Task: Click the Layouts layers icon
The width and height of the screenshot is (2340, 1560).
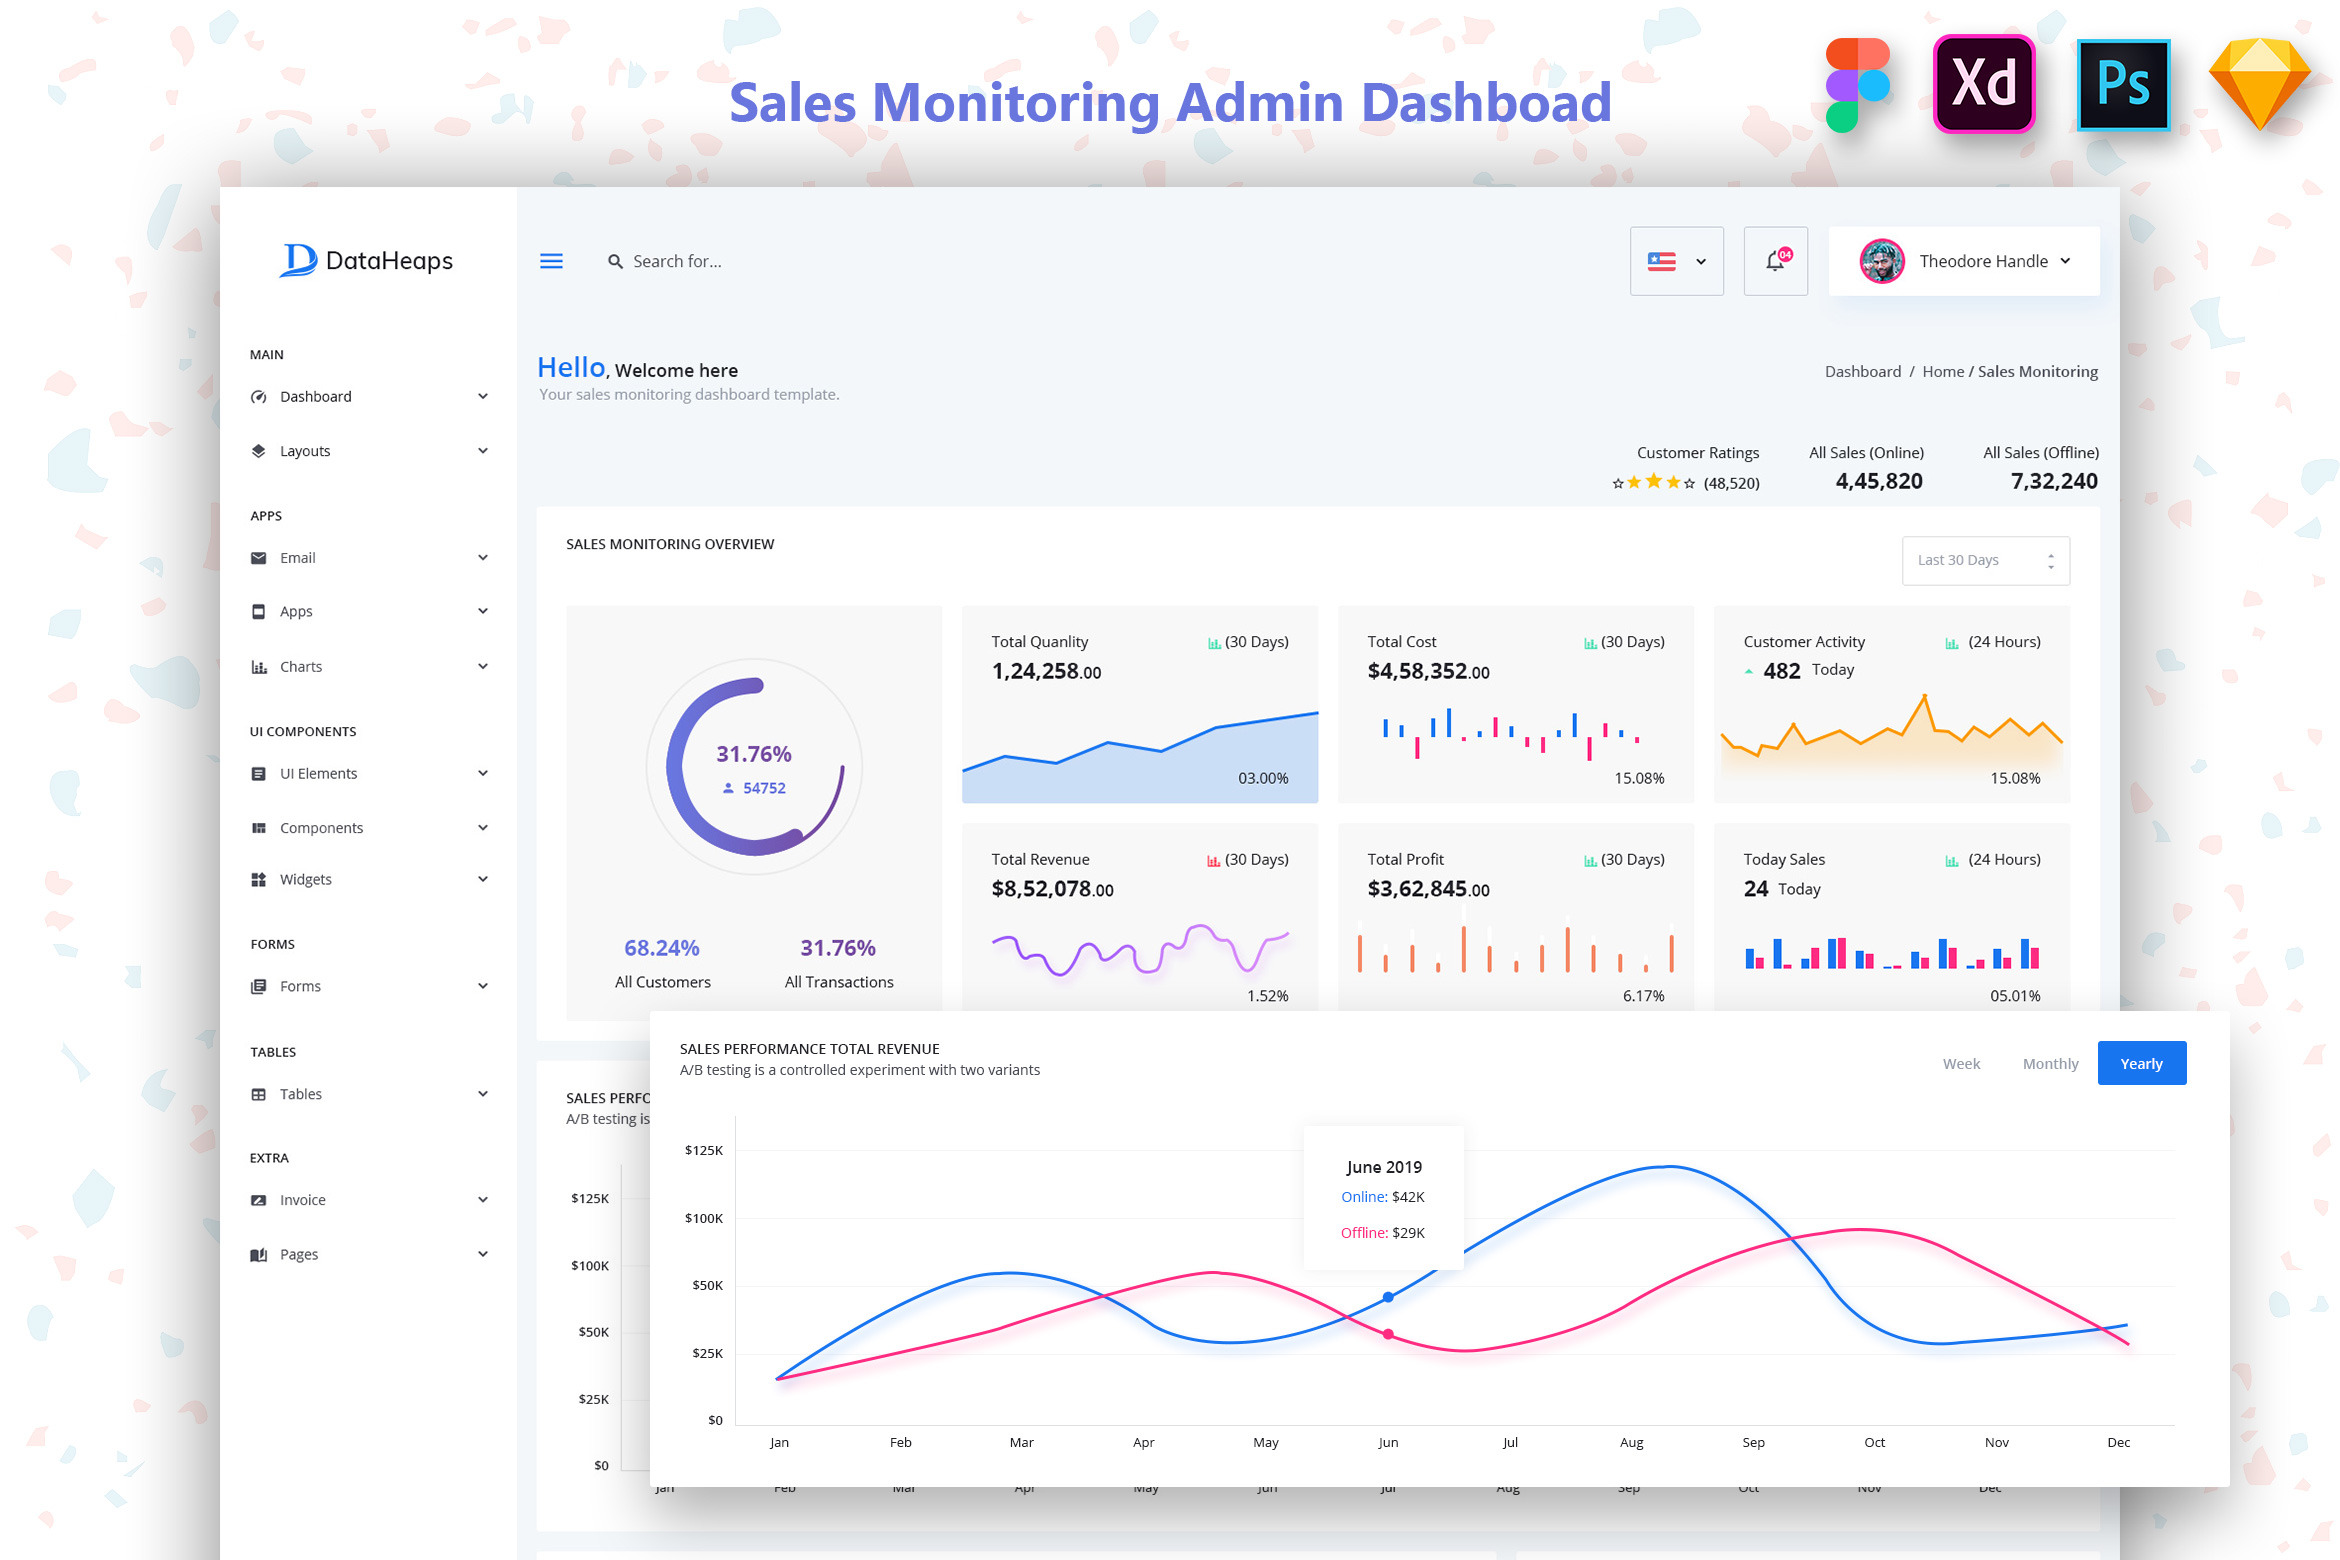Action: [x=259, y=451]
